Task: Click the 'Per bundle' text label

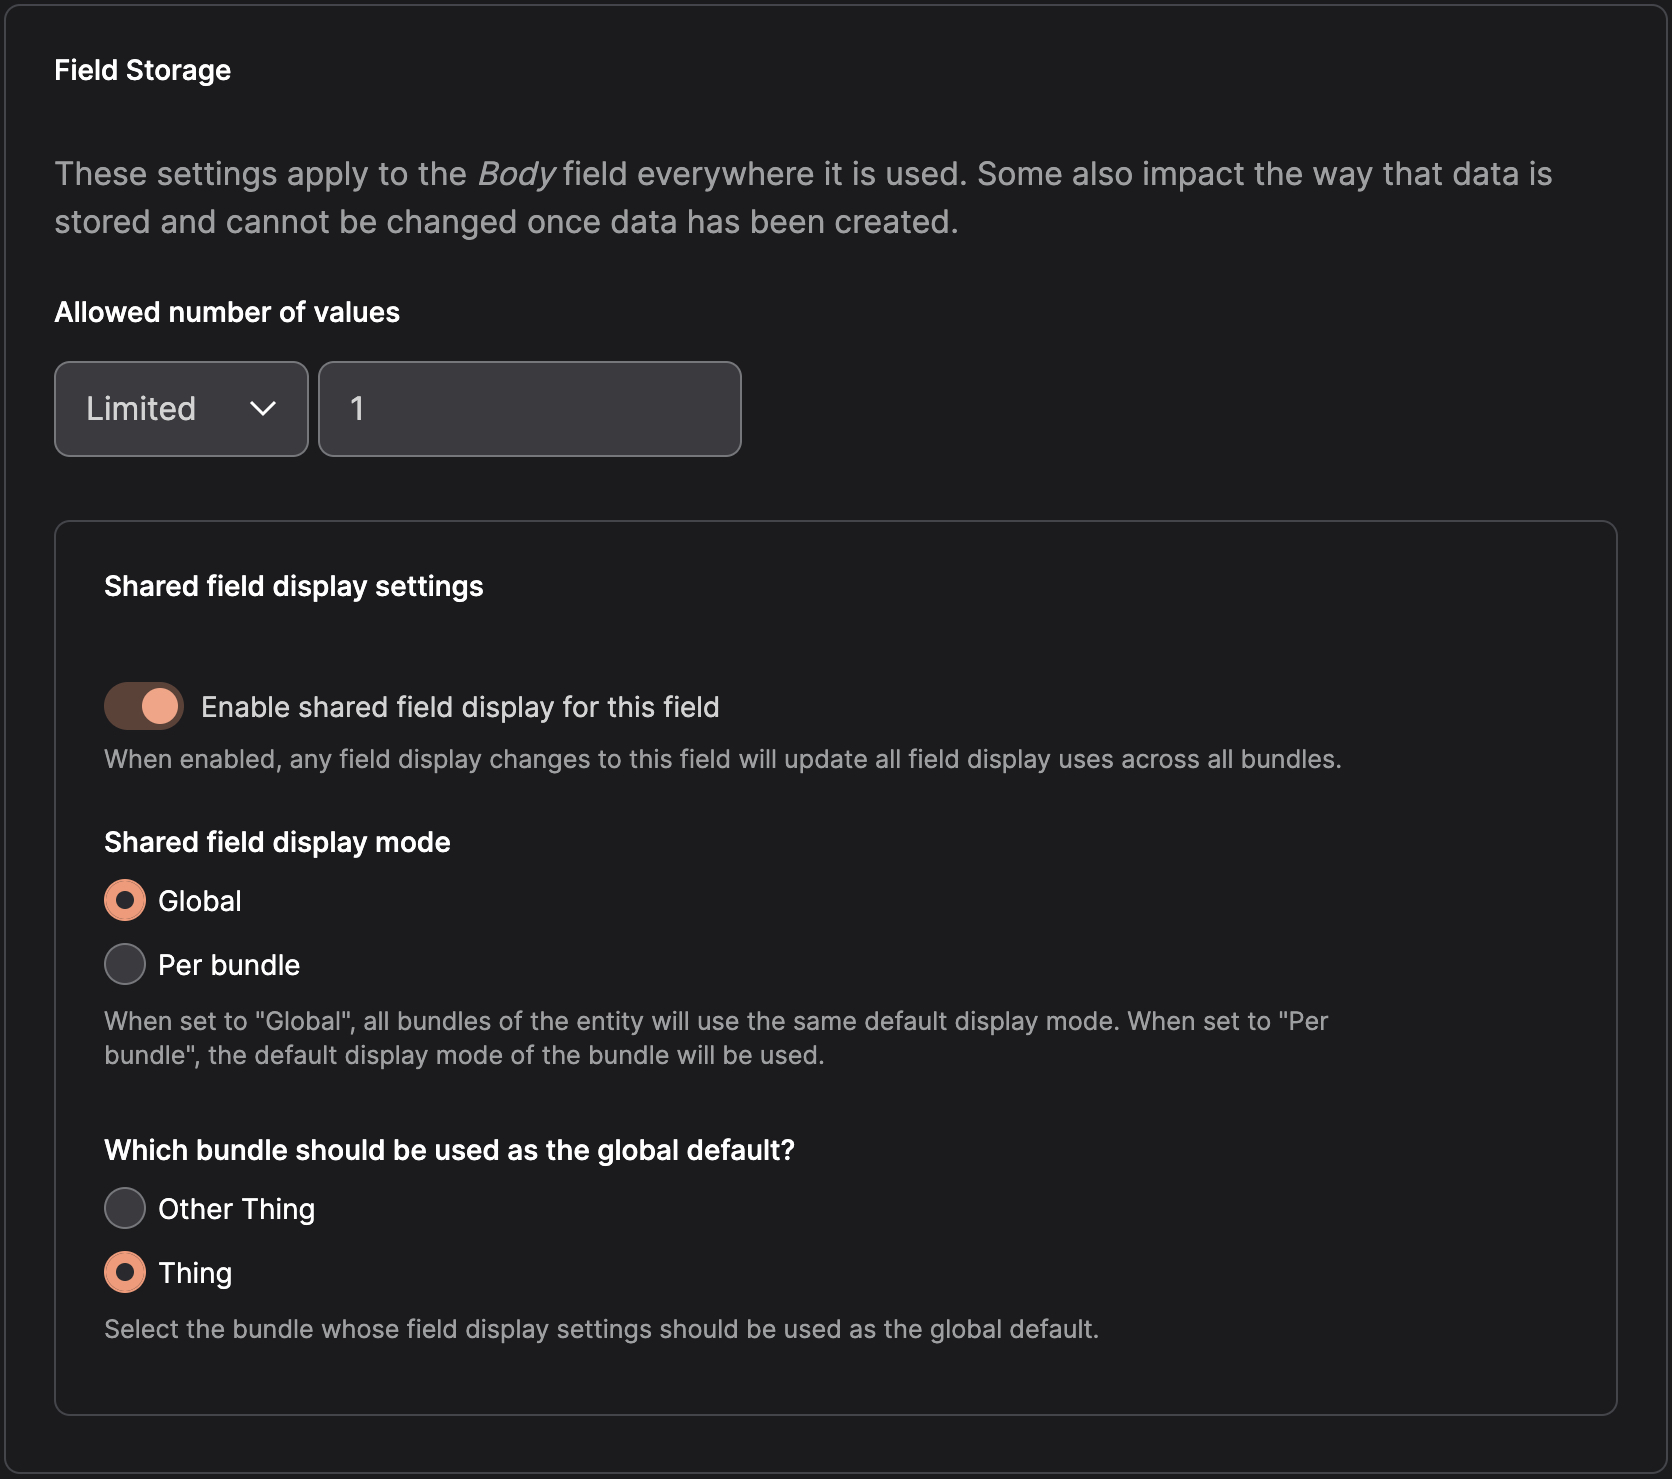Action: [x=229, y=965]
